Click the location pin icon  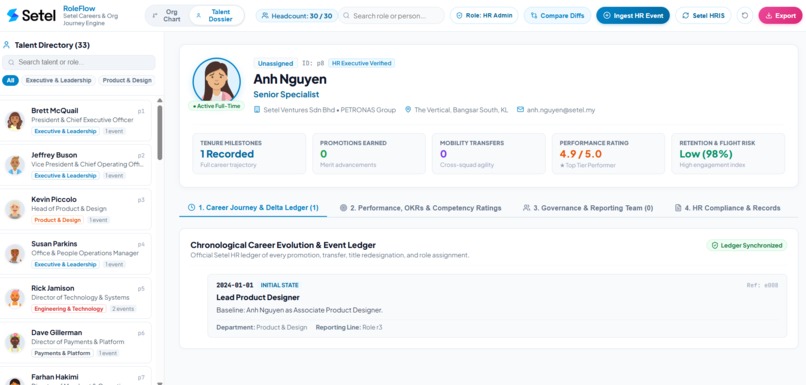tap(408, 109)
